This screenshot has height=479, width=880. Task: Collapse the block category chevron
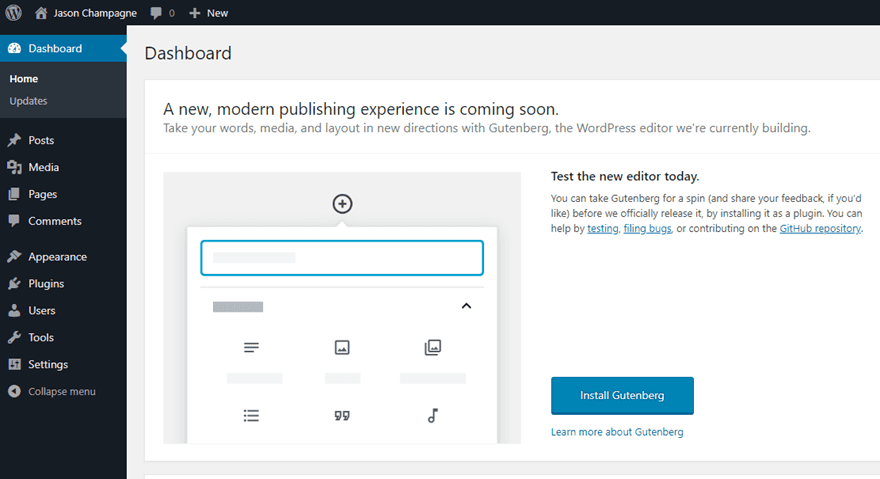tap(466, 306)
